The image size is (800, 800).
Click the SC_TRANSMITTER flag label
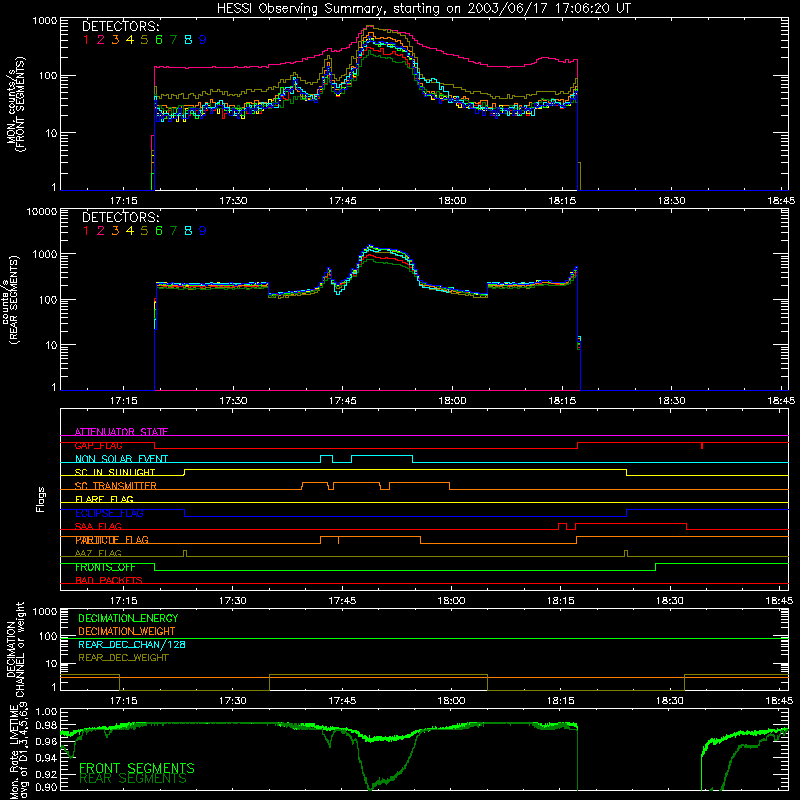(116, 486)
